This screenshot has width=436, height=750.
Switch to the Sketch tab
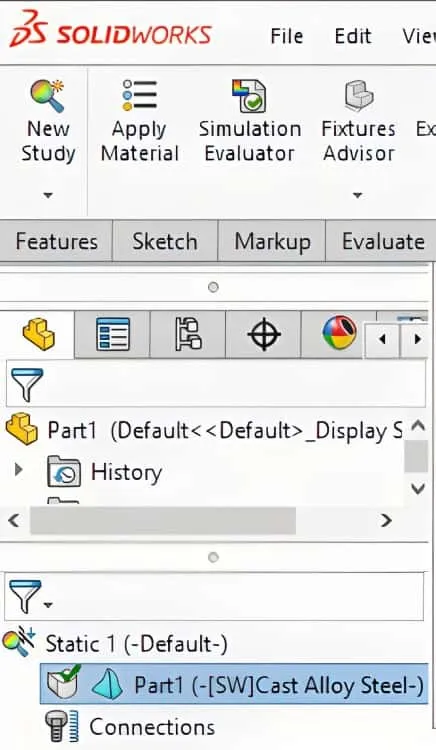[x=165, y=241]
